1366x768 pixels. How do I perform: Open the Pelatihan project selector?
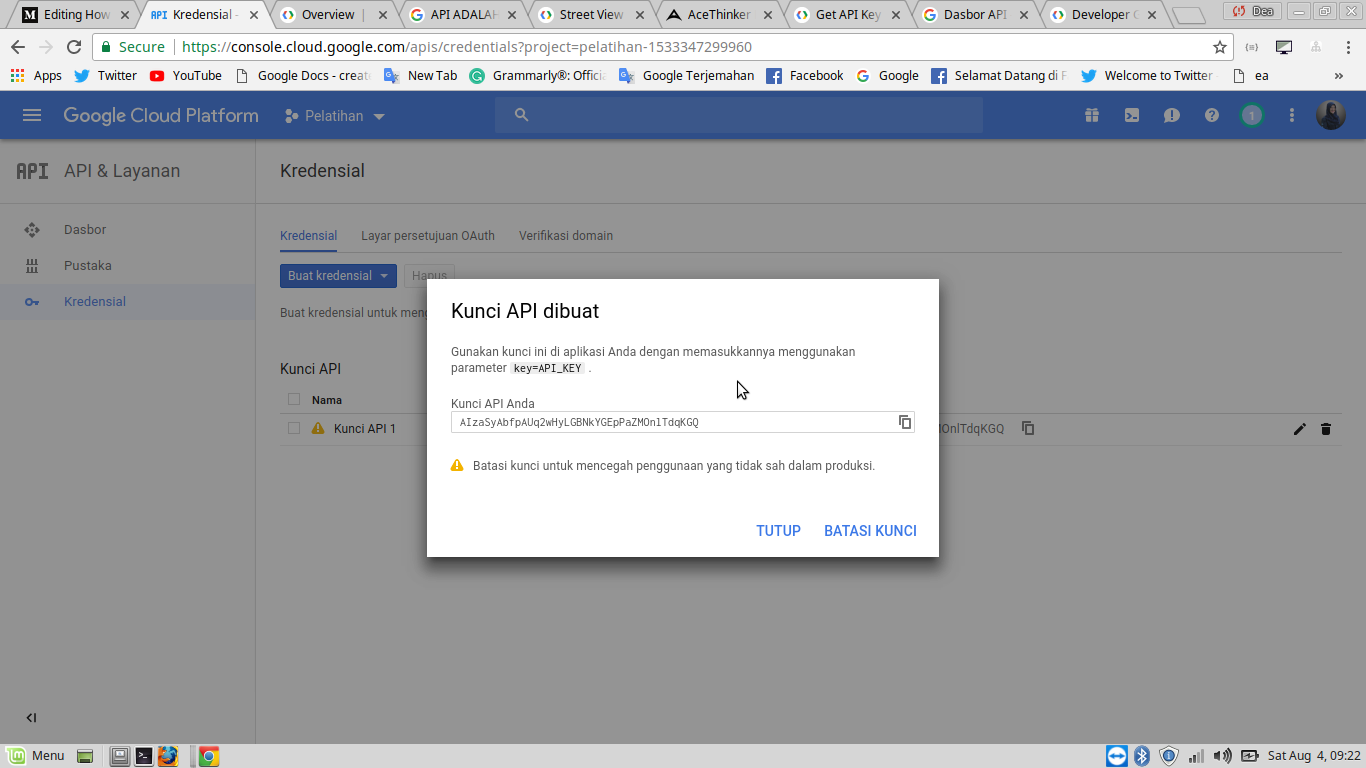pyautogui.click(x=335, y=115)
